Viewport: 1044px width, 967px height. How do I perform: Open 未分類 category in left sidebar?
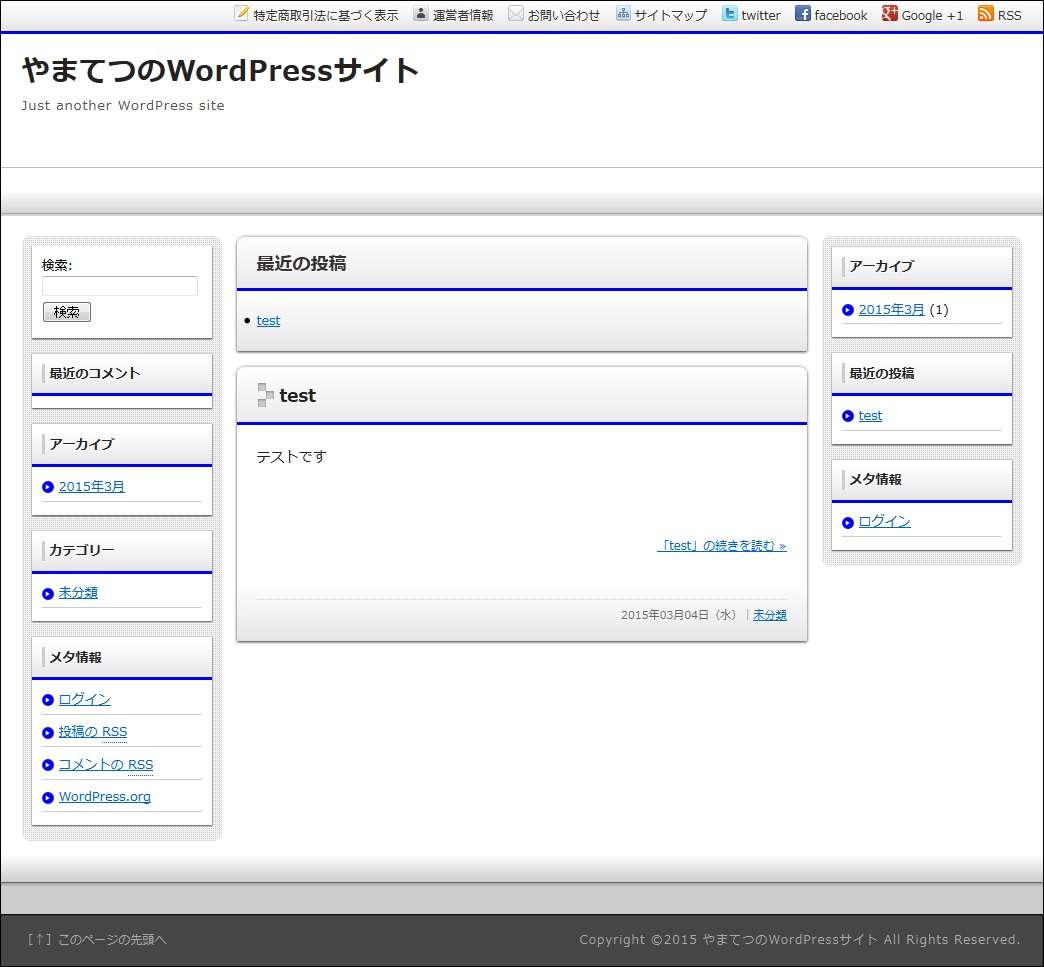coord(79,593)
